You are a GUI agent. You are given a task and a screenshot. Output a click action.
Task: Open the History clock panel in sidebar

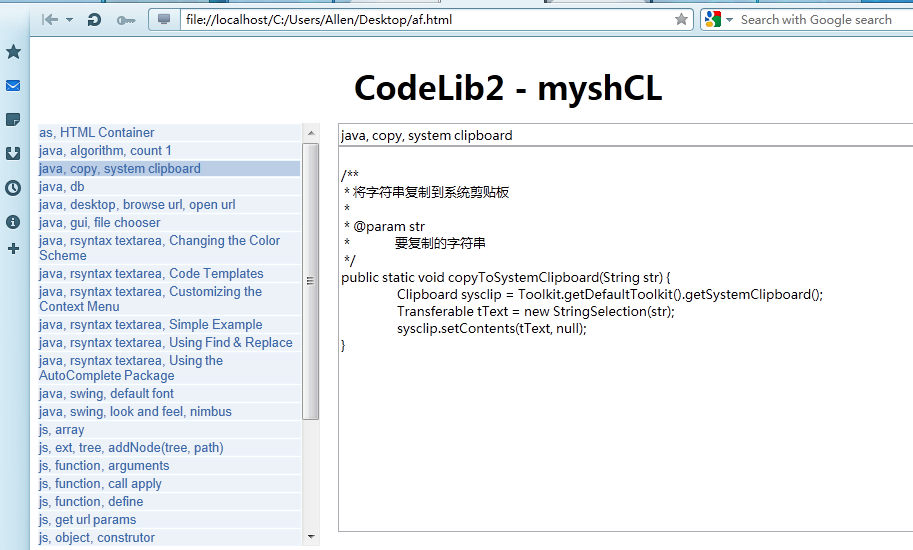pyautogui.click(x=13, y=188)
